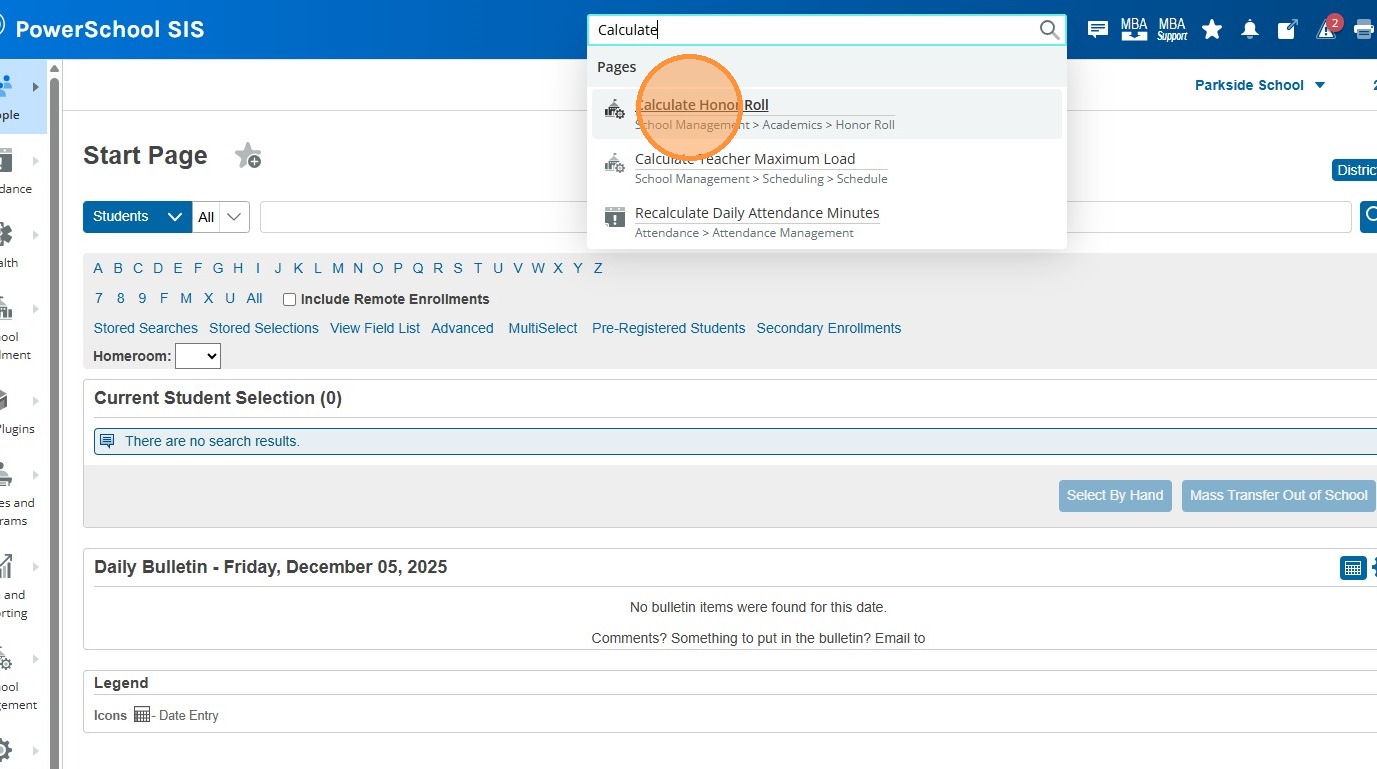Click the student search text field
1377x769 pixels.
(805, 216)
